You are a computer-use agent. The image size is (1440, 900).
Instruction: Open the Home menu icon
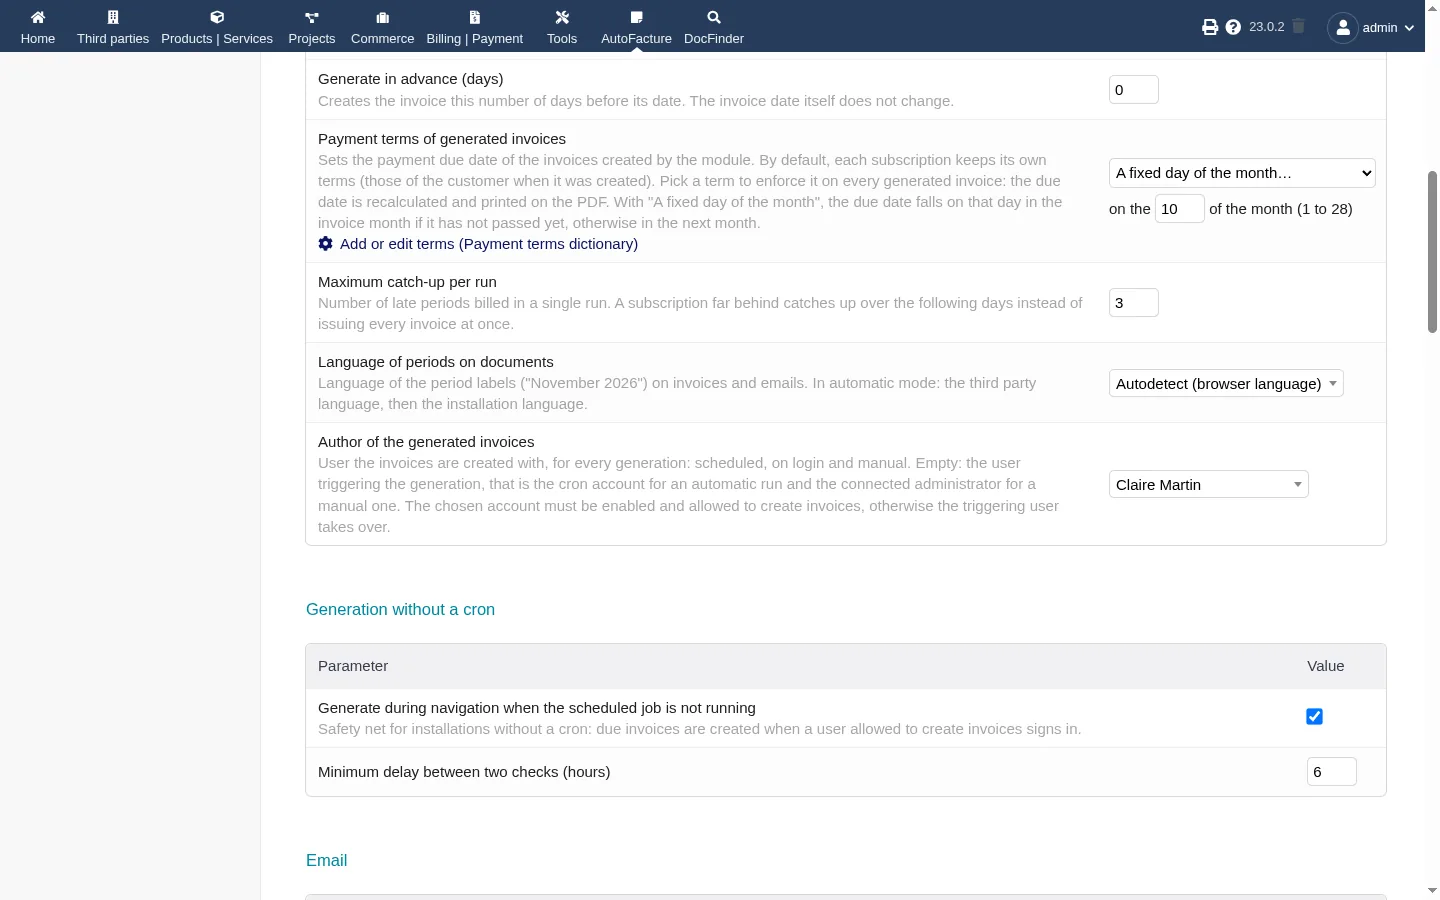click(38, 17)
